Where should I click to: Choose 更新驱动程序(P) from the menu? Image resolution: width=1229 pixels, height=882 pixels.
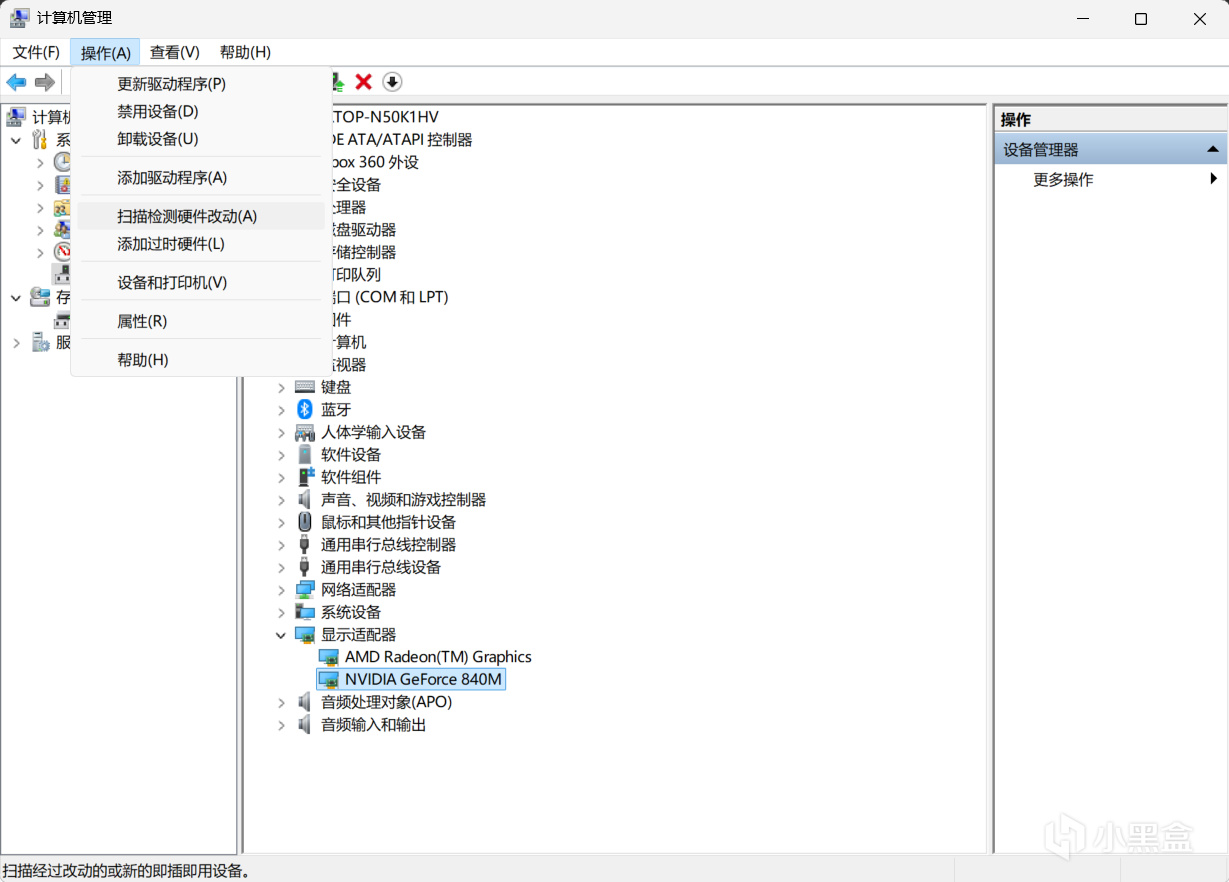[x=200, y=84]
